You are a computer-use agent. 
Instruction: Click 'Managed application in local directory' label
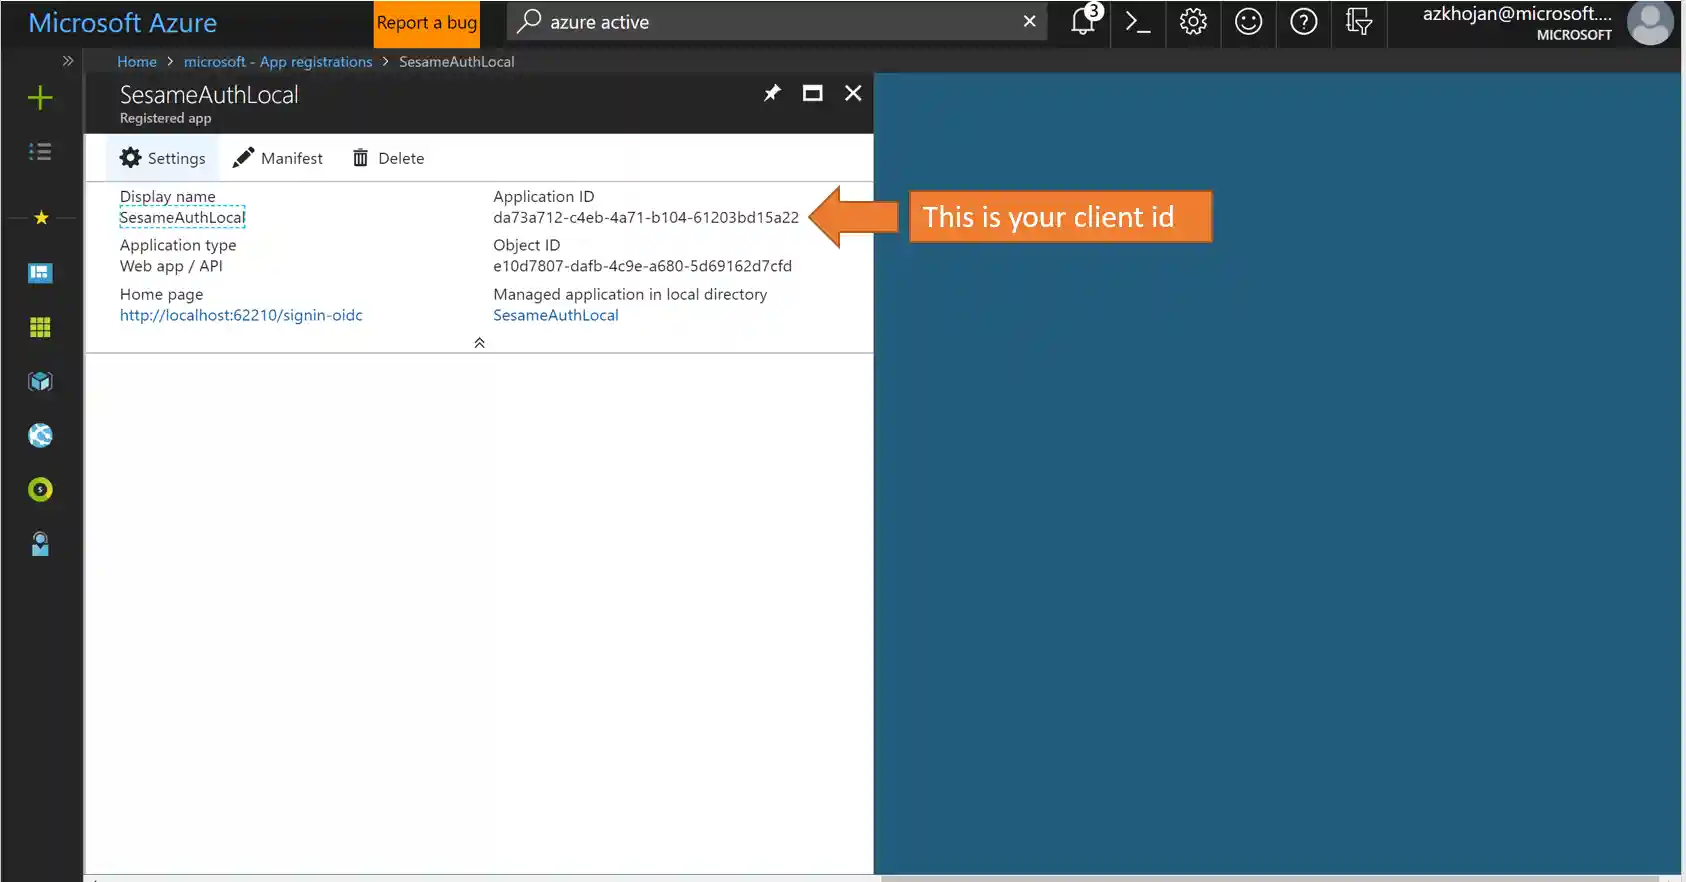(x=630, y=294)
